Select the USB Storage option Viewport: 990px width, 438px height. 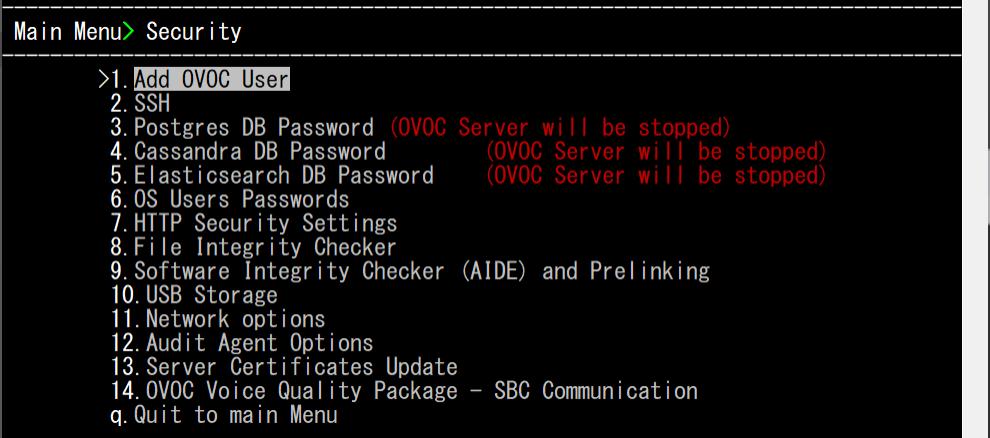tap(211, 295)
